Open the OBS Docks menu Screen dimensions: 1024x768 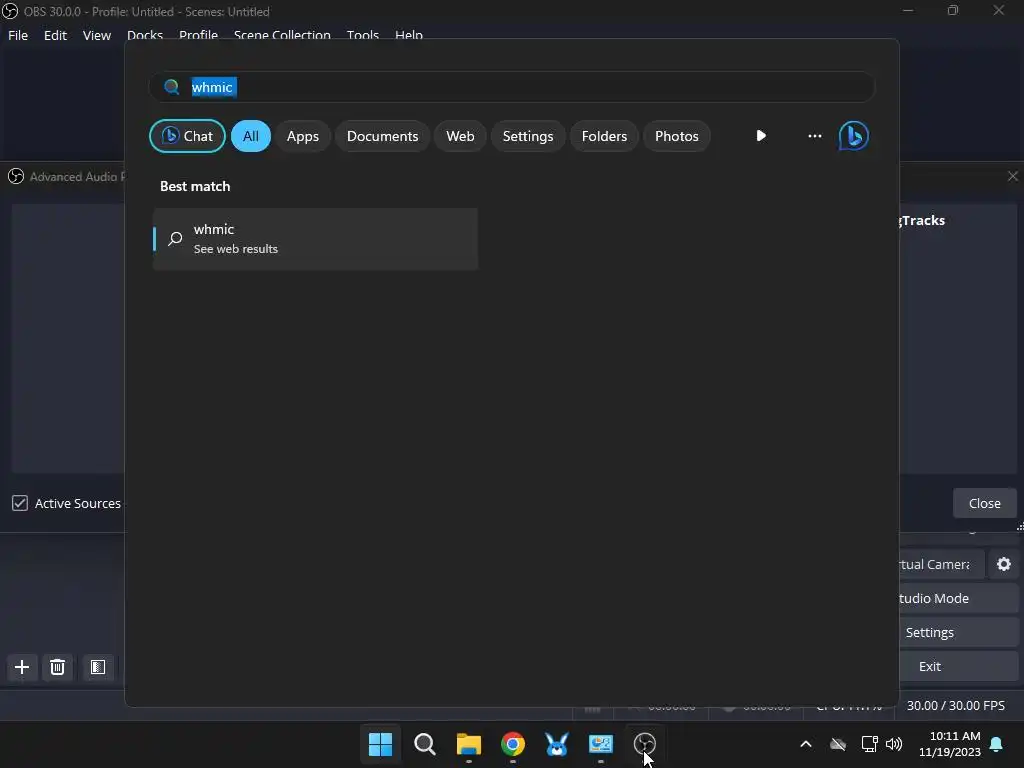[x=144, y=34]
